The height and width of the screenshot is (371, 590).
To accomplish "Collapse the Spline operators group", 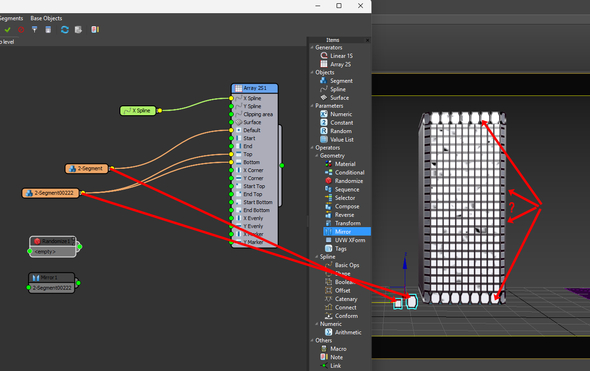I will 316,257.
